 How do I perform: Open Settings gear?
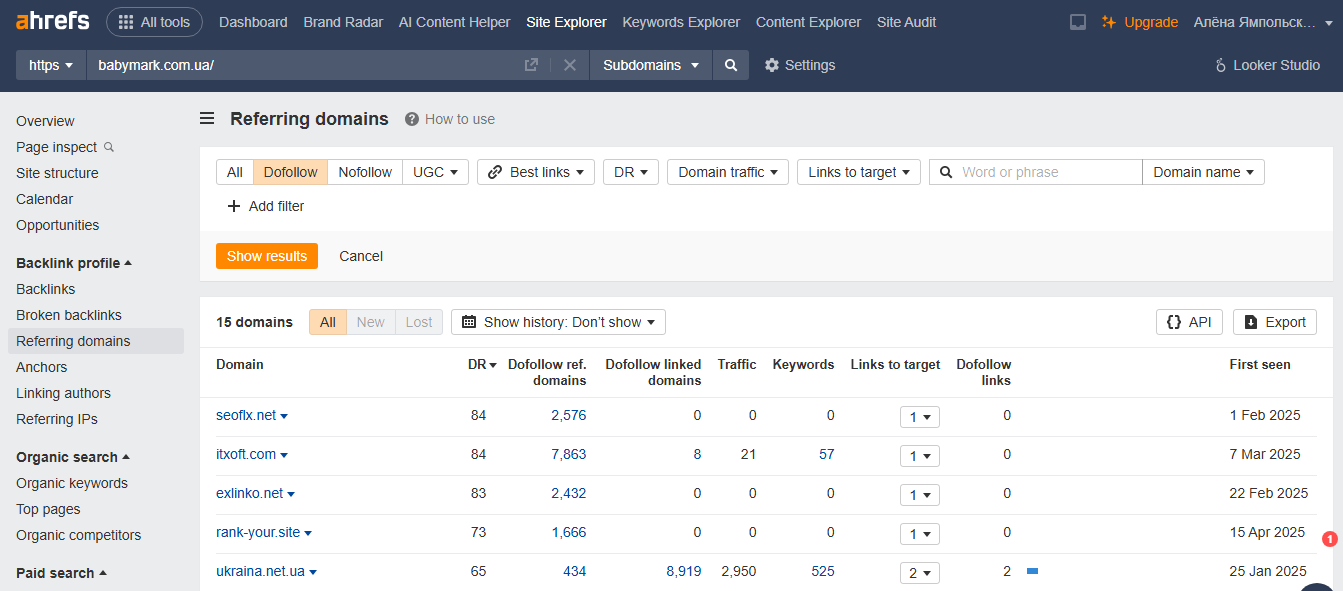pyautogui.click(x=800, y=65)
